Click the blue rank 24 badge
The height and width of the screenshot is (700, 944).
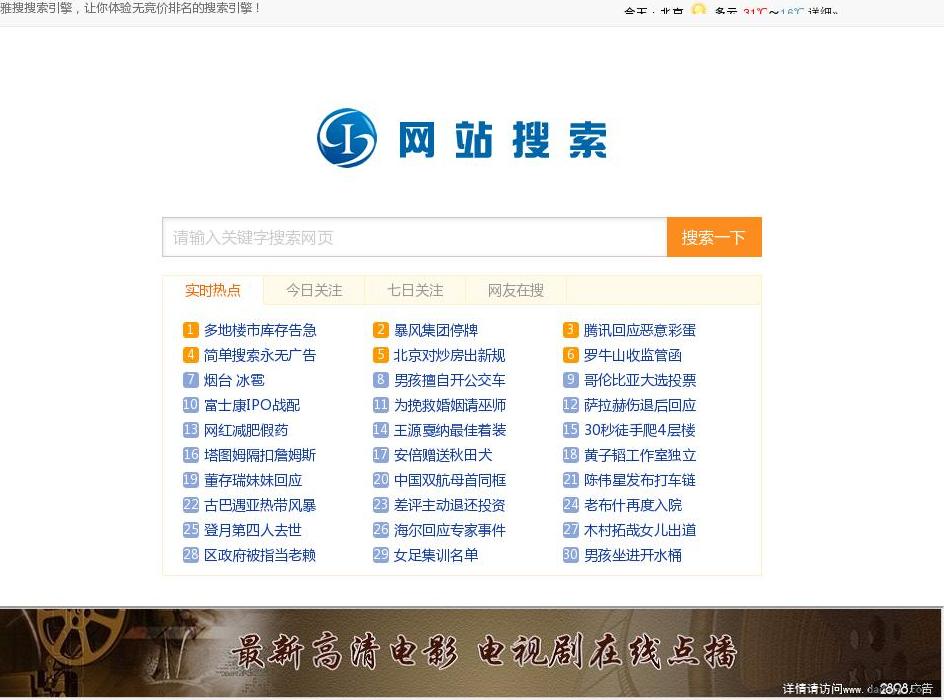click(x=570, y=504)
